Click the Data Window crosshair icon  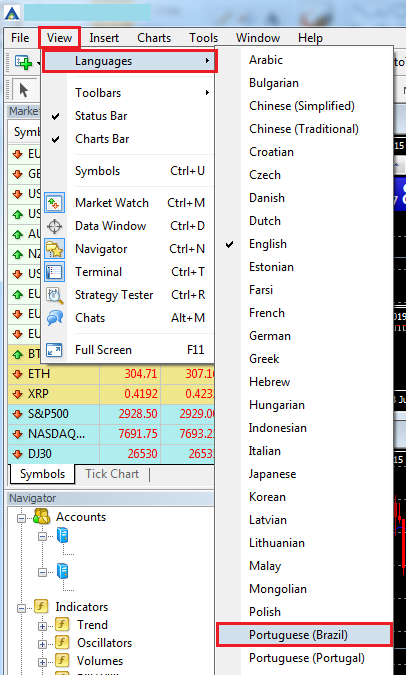coord(54,226)
